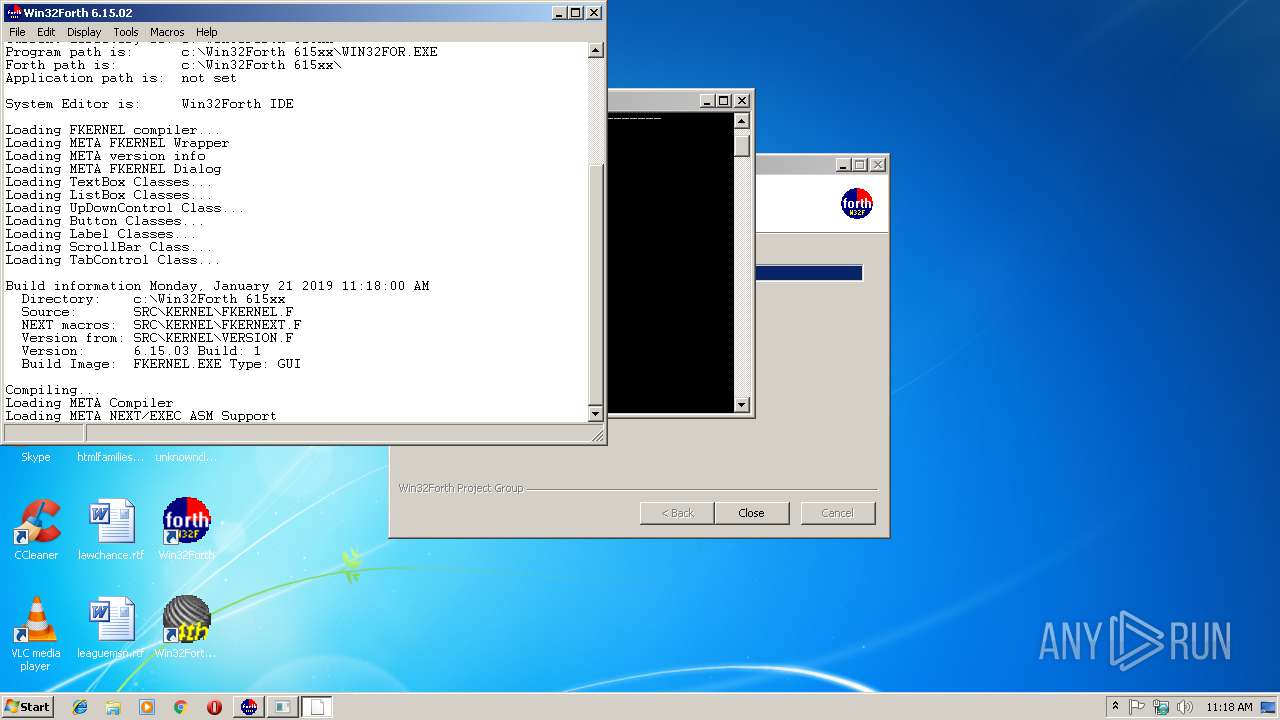
Task: Click the scroll-up arrow of Win32Forth console
Action: (x=595, y=50)
